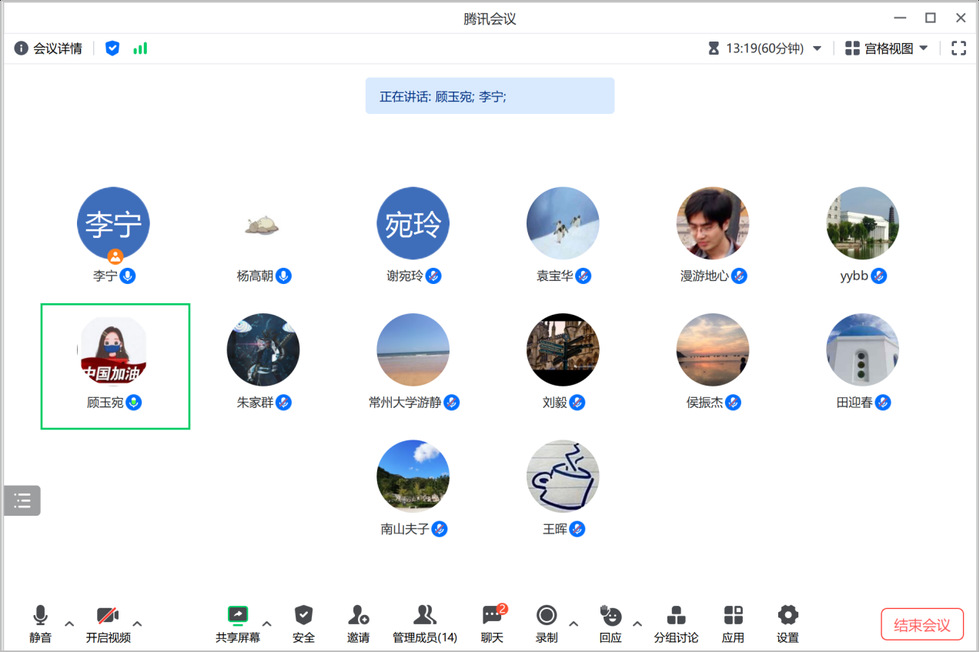Click participant name 常州大学游静
979x652 pixels.
point(405,402)
